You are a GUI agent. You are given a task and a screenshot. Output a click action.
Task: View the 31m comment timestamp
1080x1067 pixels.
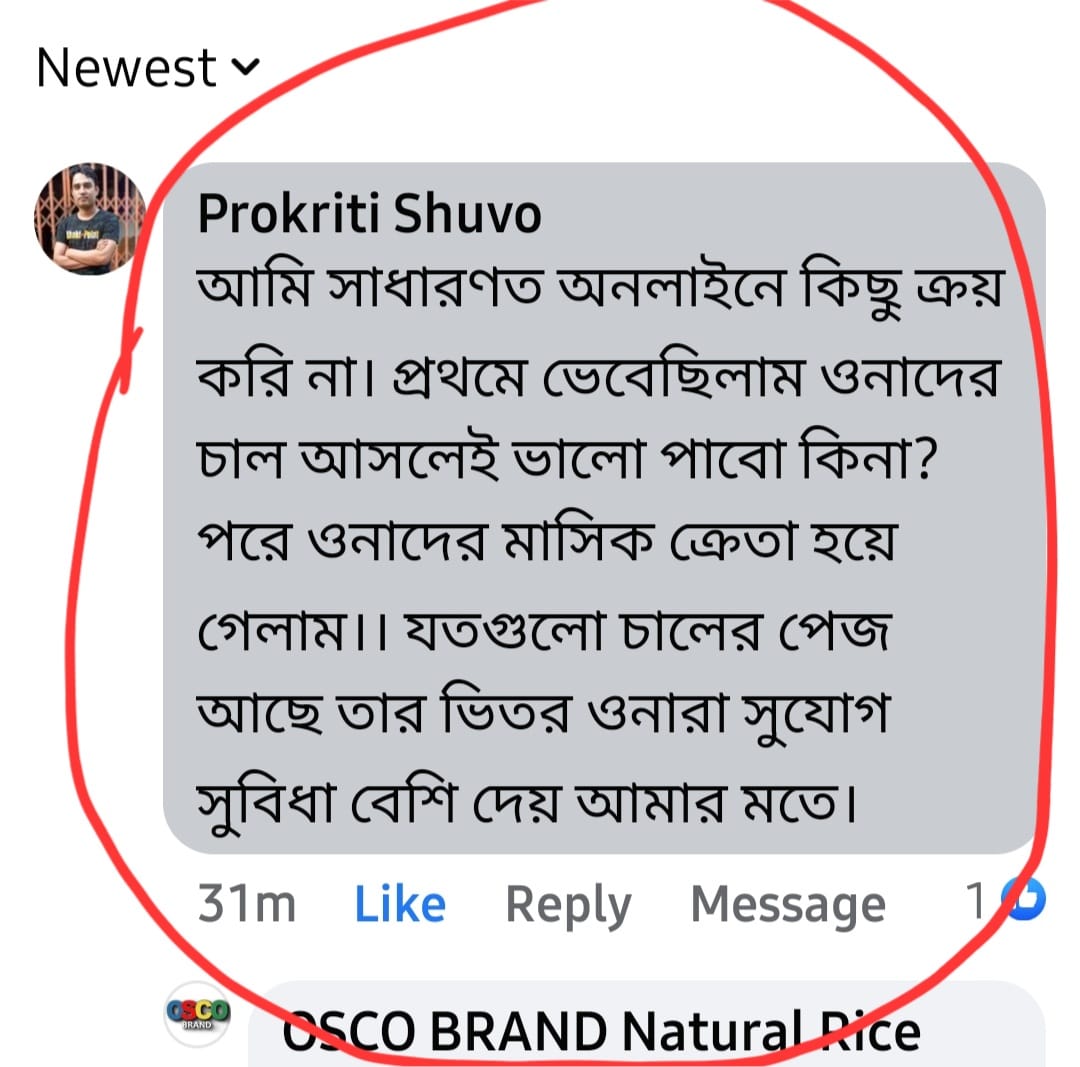[x=247, y=904]
